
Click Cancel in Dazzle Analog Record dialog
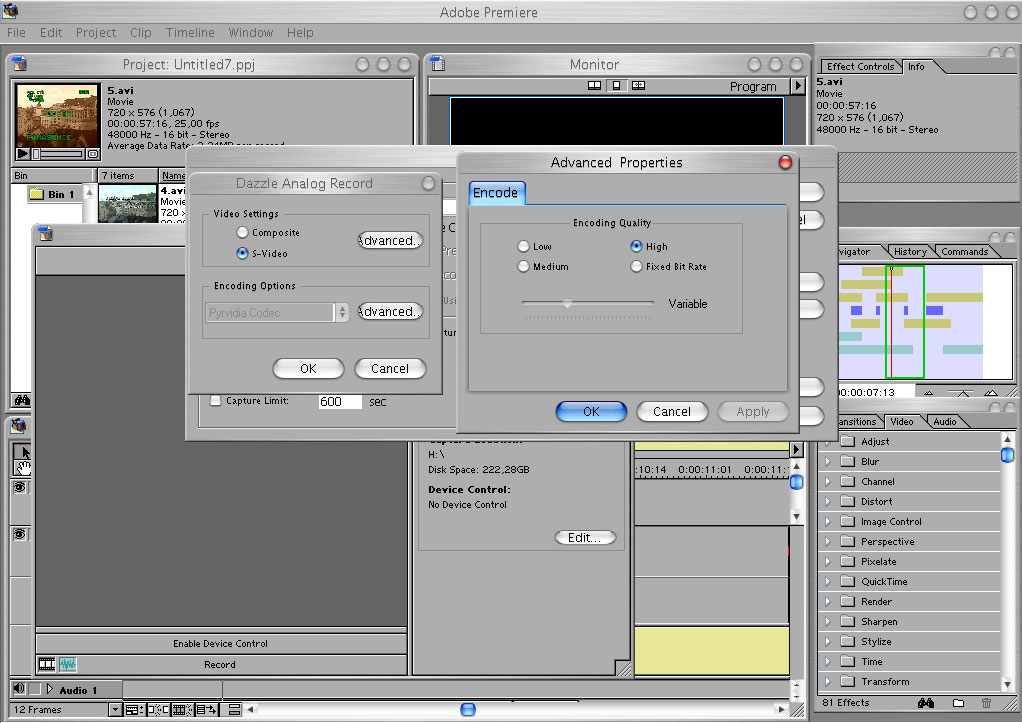[x=390, y=368]
